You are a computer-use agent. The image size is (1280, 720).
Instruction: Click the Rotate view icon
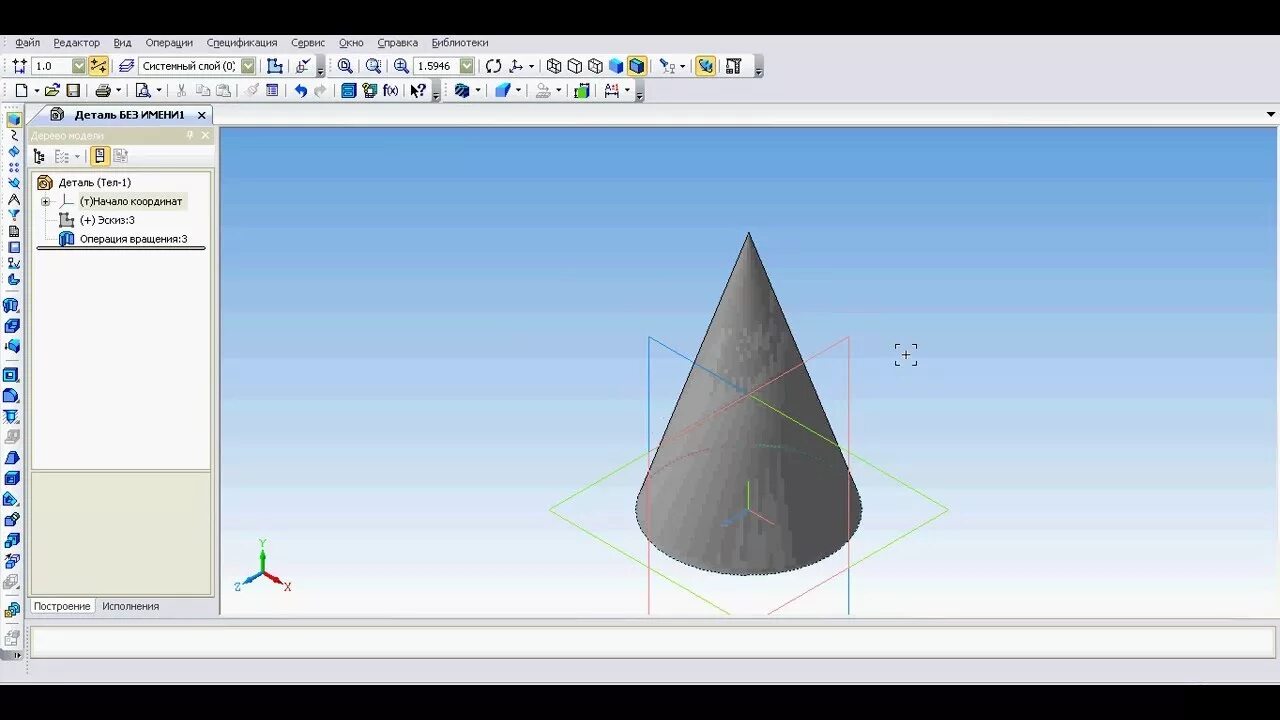(493, 66)
